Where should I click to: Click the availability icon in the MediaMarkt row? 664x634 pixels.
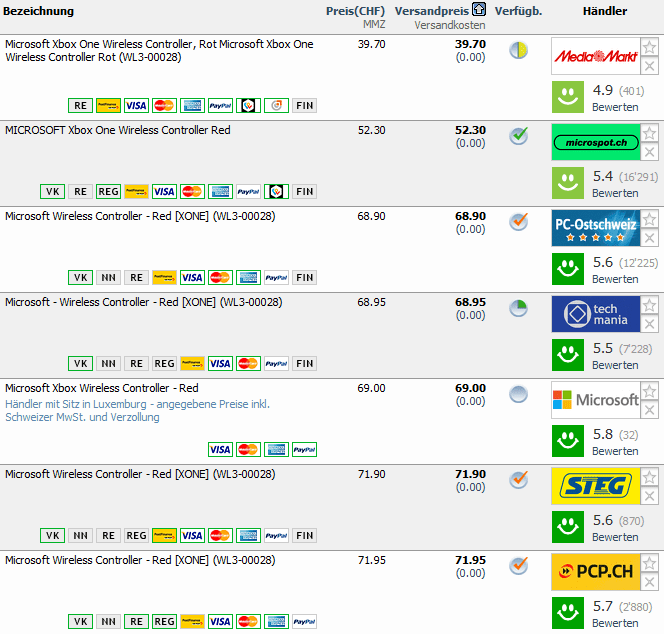coord(518,50)
